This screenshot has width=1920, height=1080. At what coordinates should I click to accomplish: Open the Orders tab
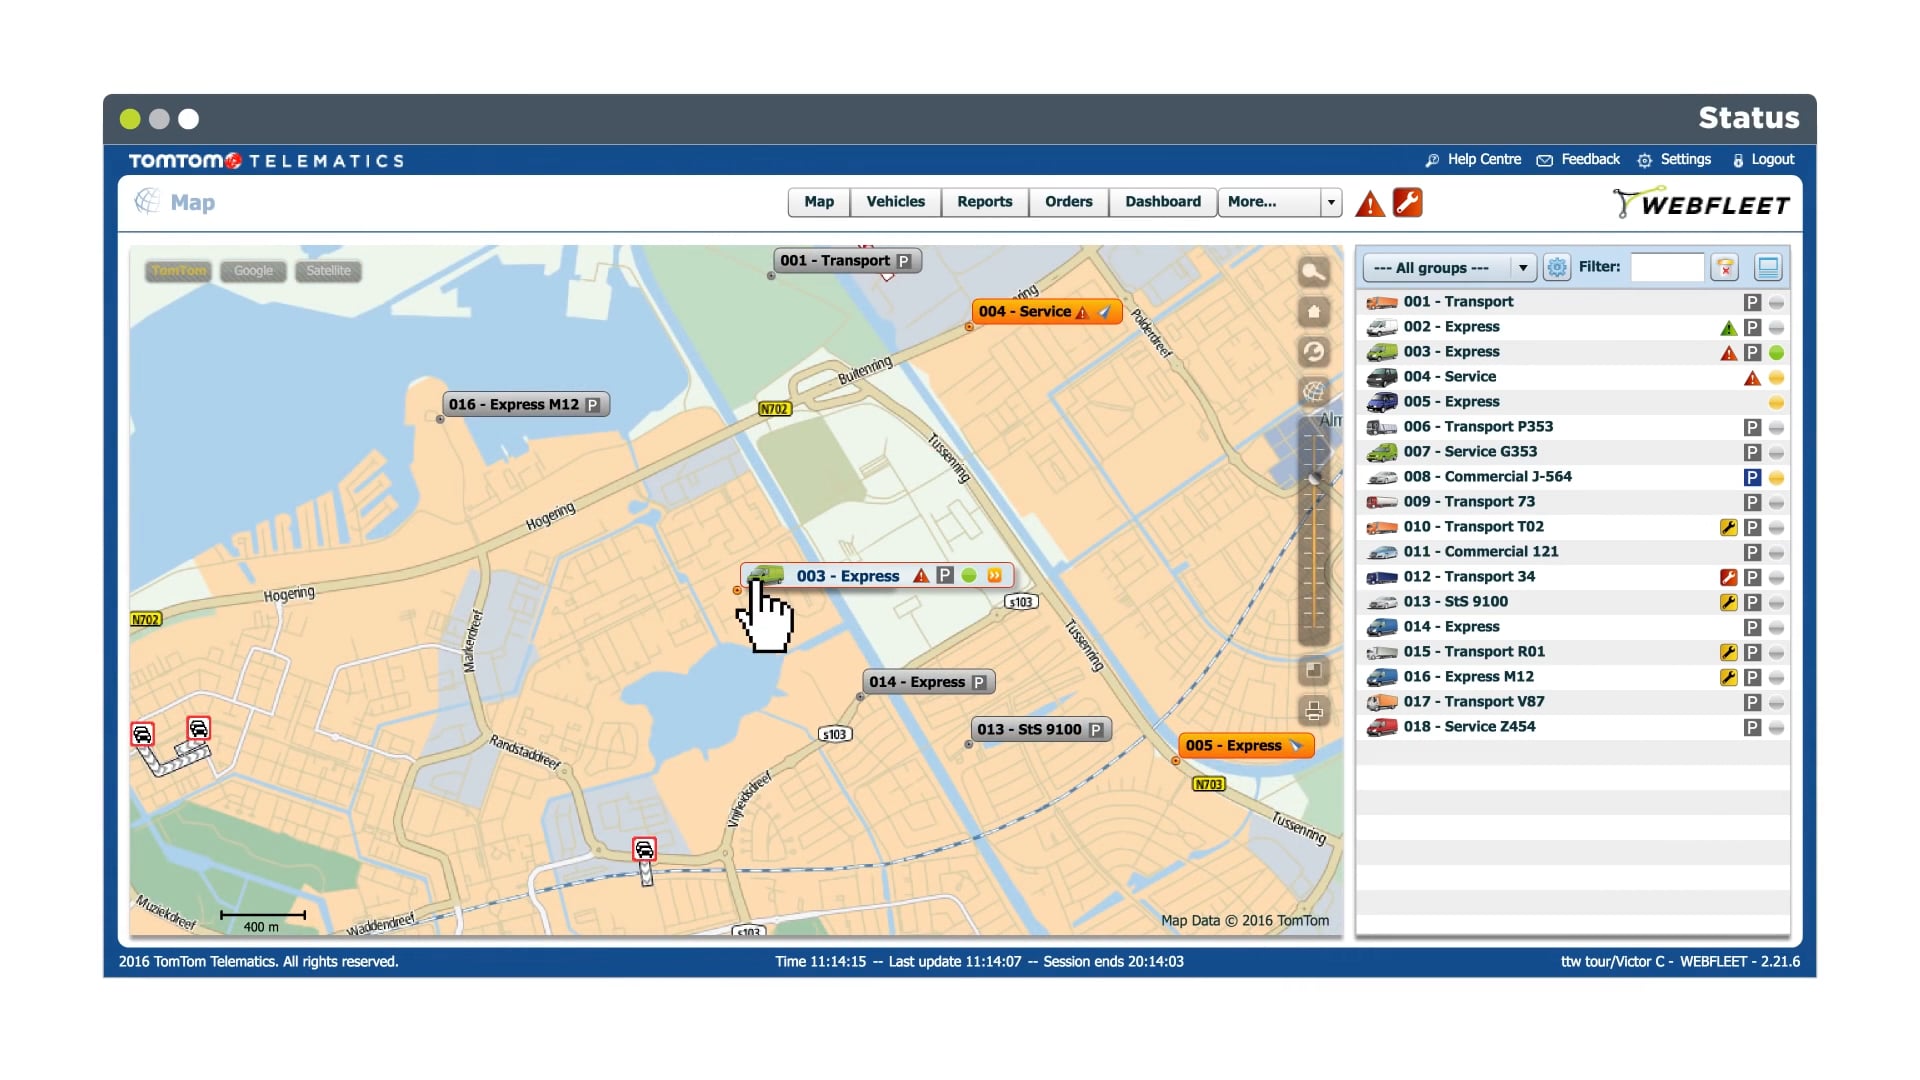coord(1069,202)
